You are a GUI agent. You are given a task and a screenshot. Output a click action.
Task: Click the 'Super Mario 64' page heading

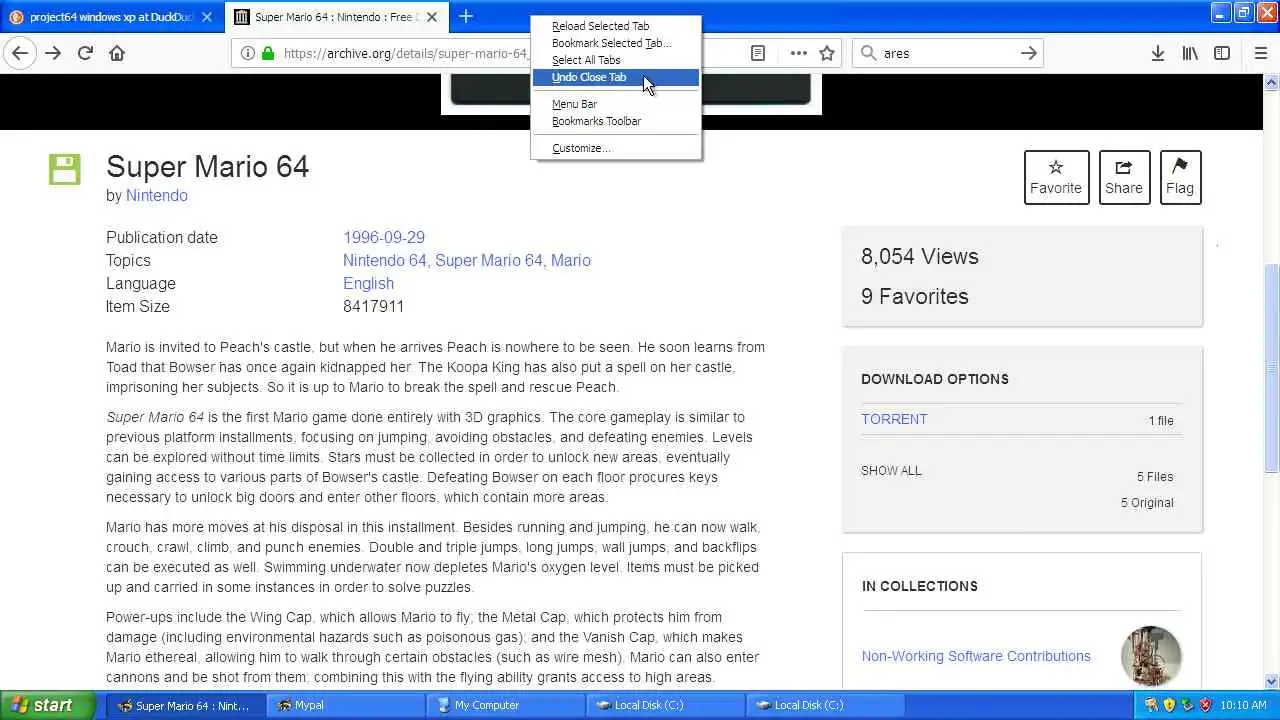[207, 166]
